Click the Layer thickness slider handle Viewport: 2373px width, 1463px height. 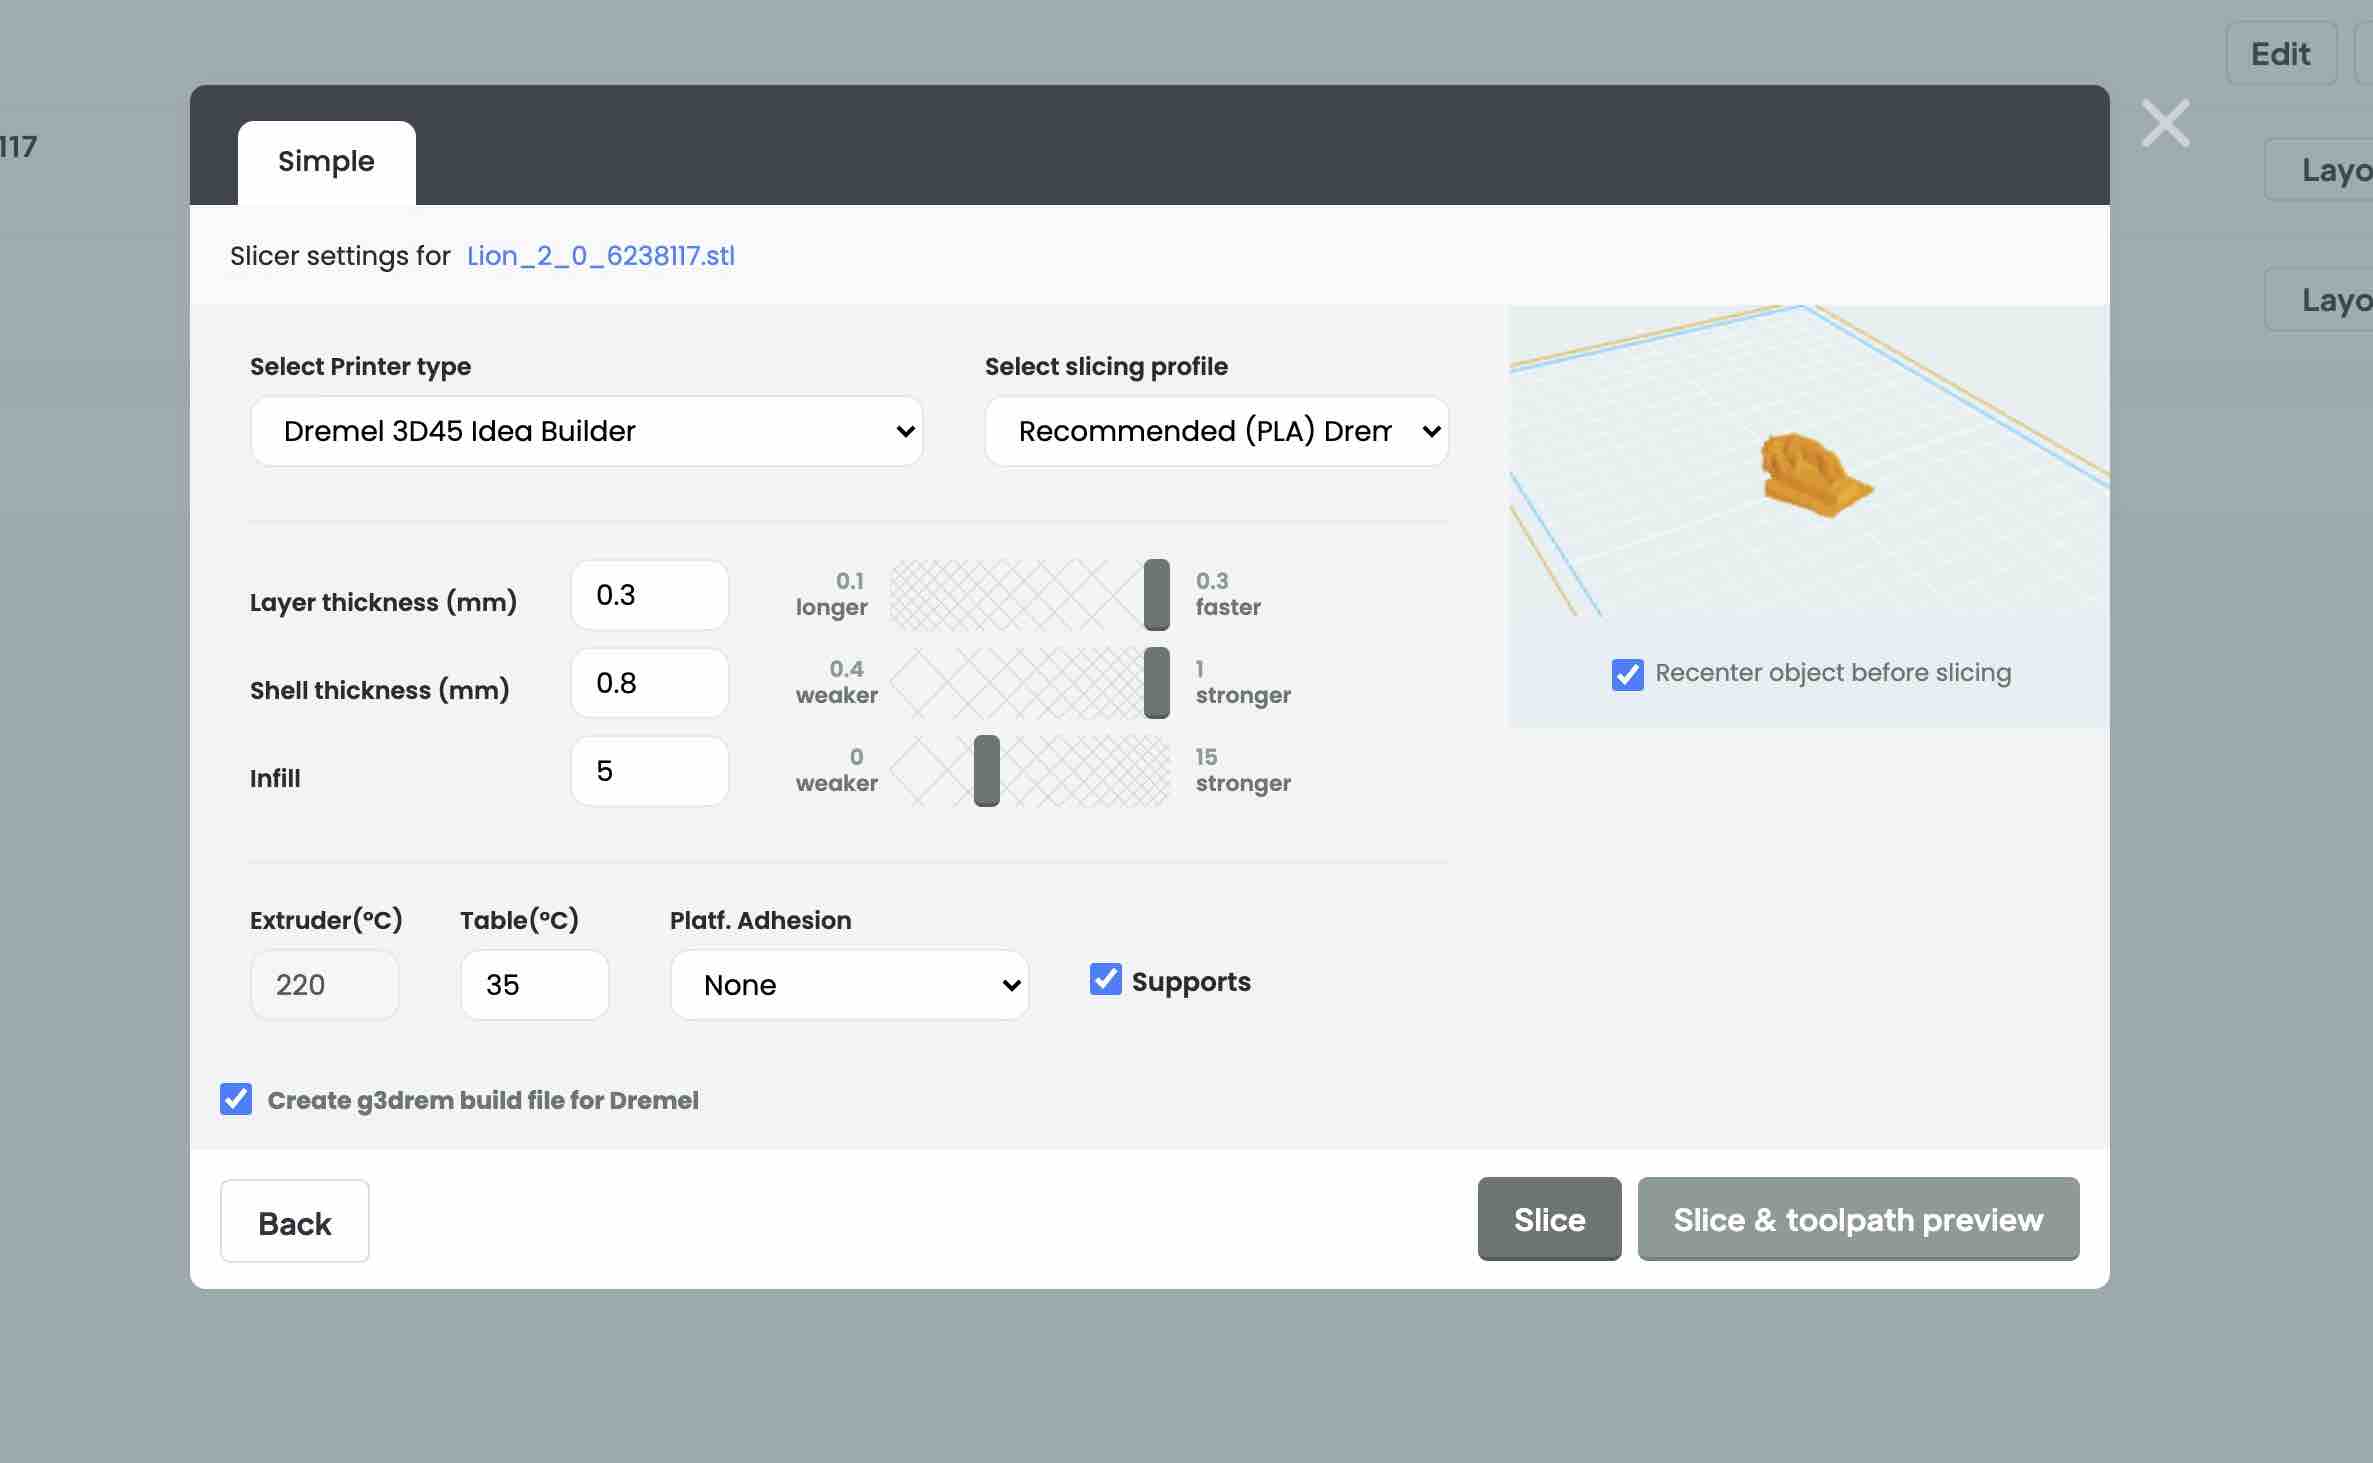click(x=1156, y=595)
